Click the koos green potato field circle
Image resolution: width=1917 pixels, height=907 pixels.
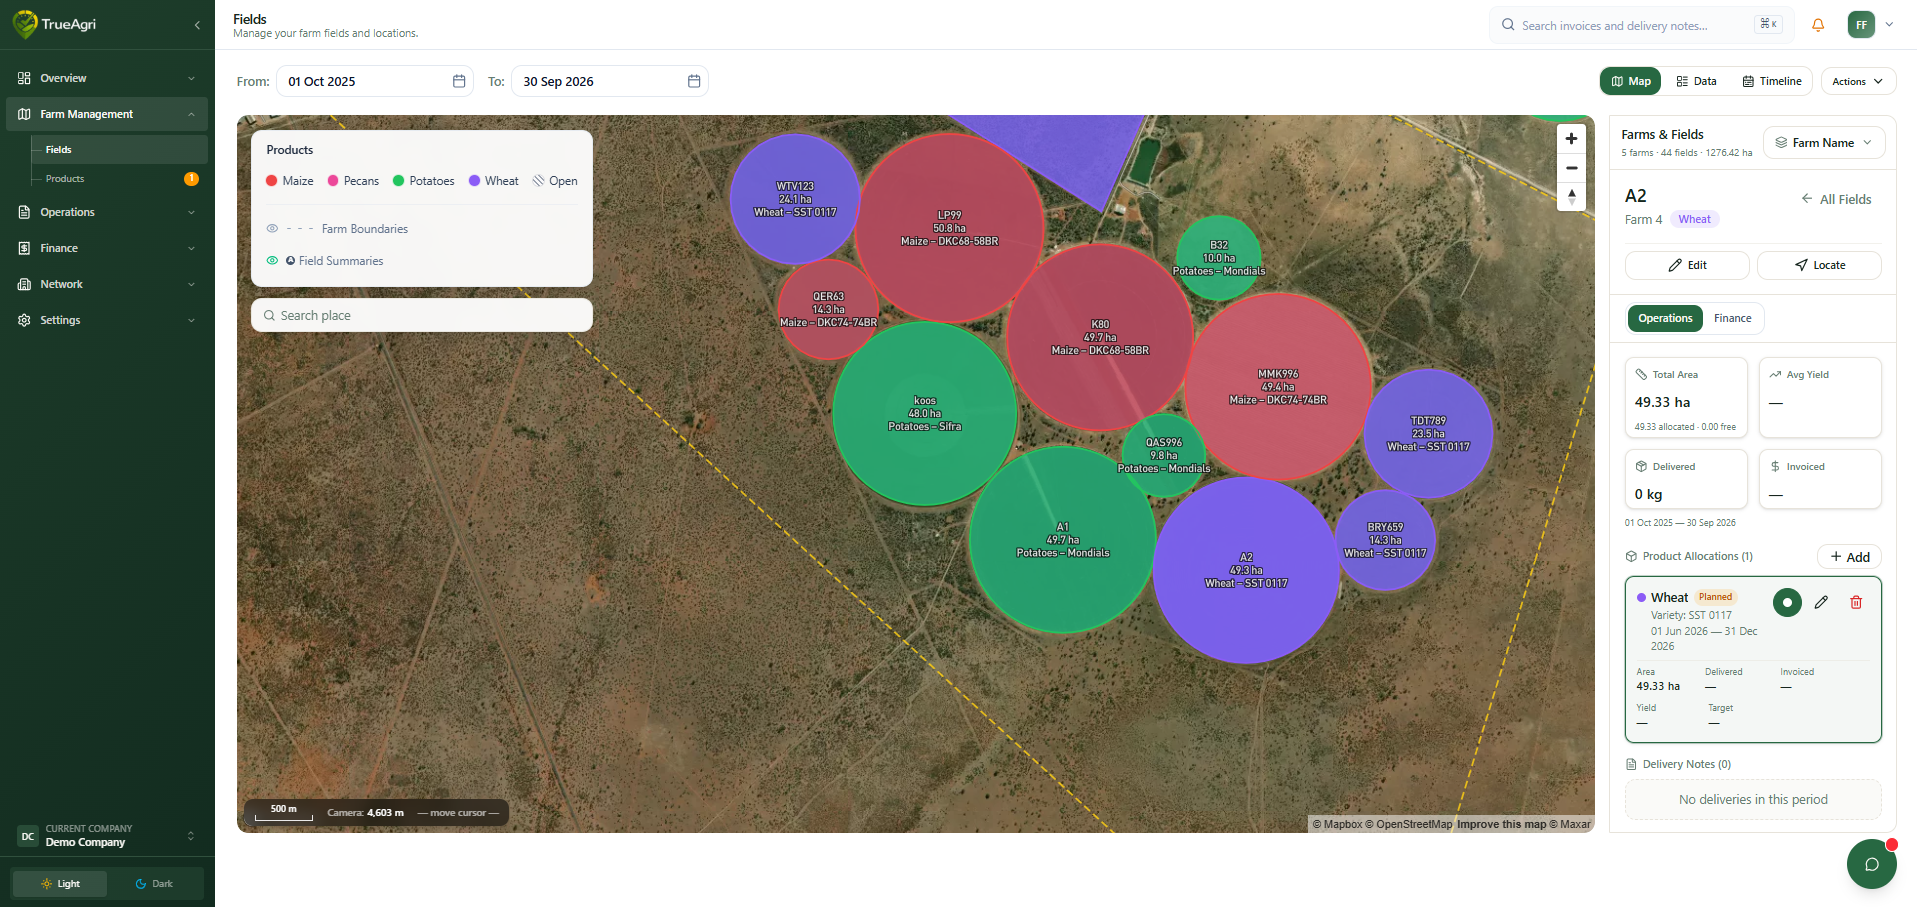click(x=925, y=413)
